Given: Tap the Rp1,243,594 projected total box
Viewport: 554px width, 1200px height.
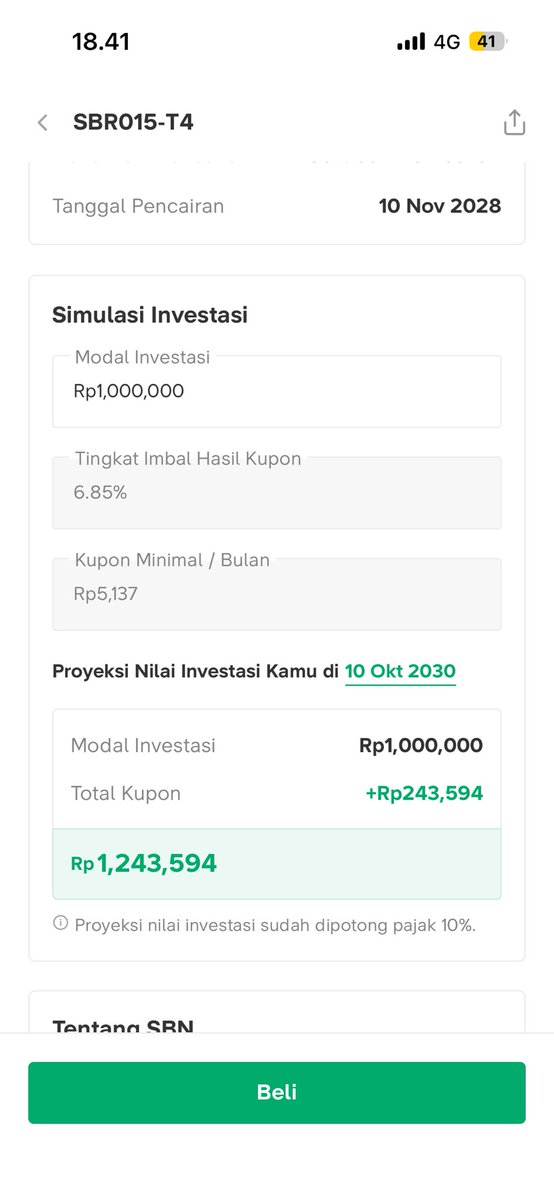Looking at the screenshot, I should point(277,864).
